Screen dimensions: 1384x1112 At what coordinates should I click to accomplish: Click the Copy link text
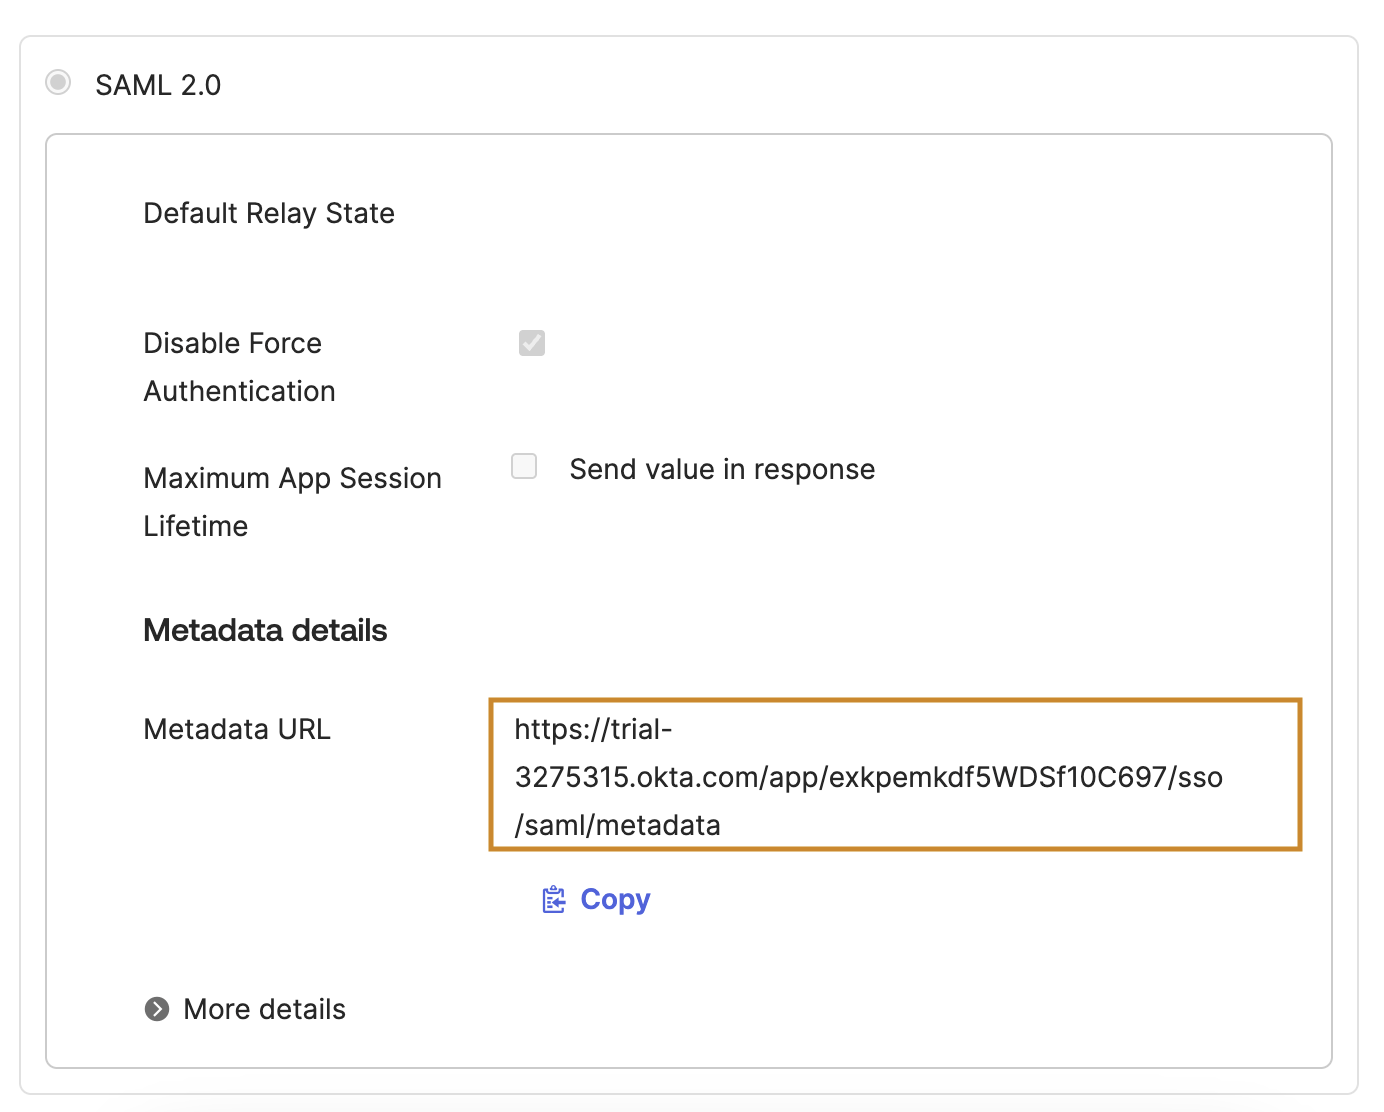[615, 900]
